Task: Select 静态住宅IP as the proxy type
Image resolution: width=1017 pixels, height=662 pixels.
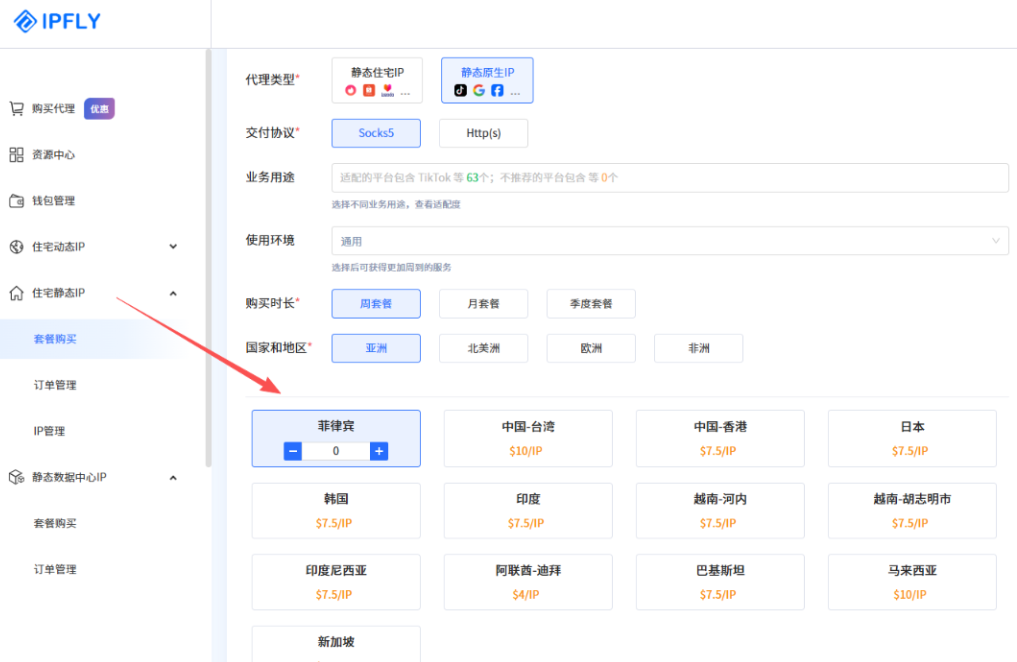Action: [x=375, y=80]
